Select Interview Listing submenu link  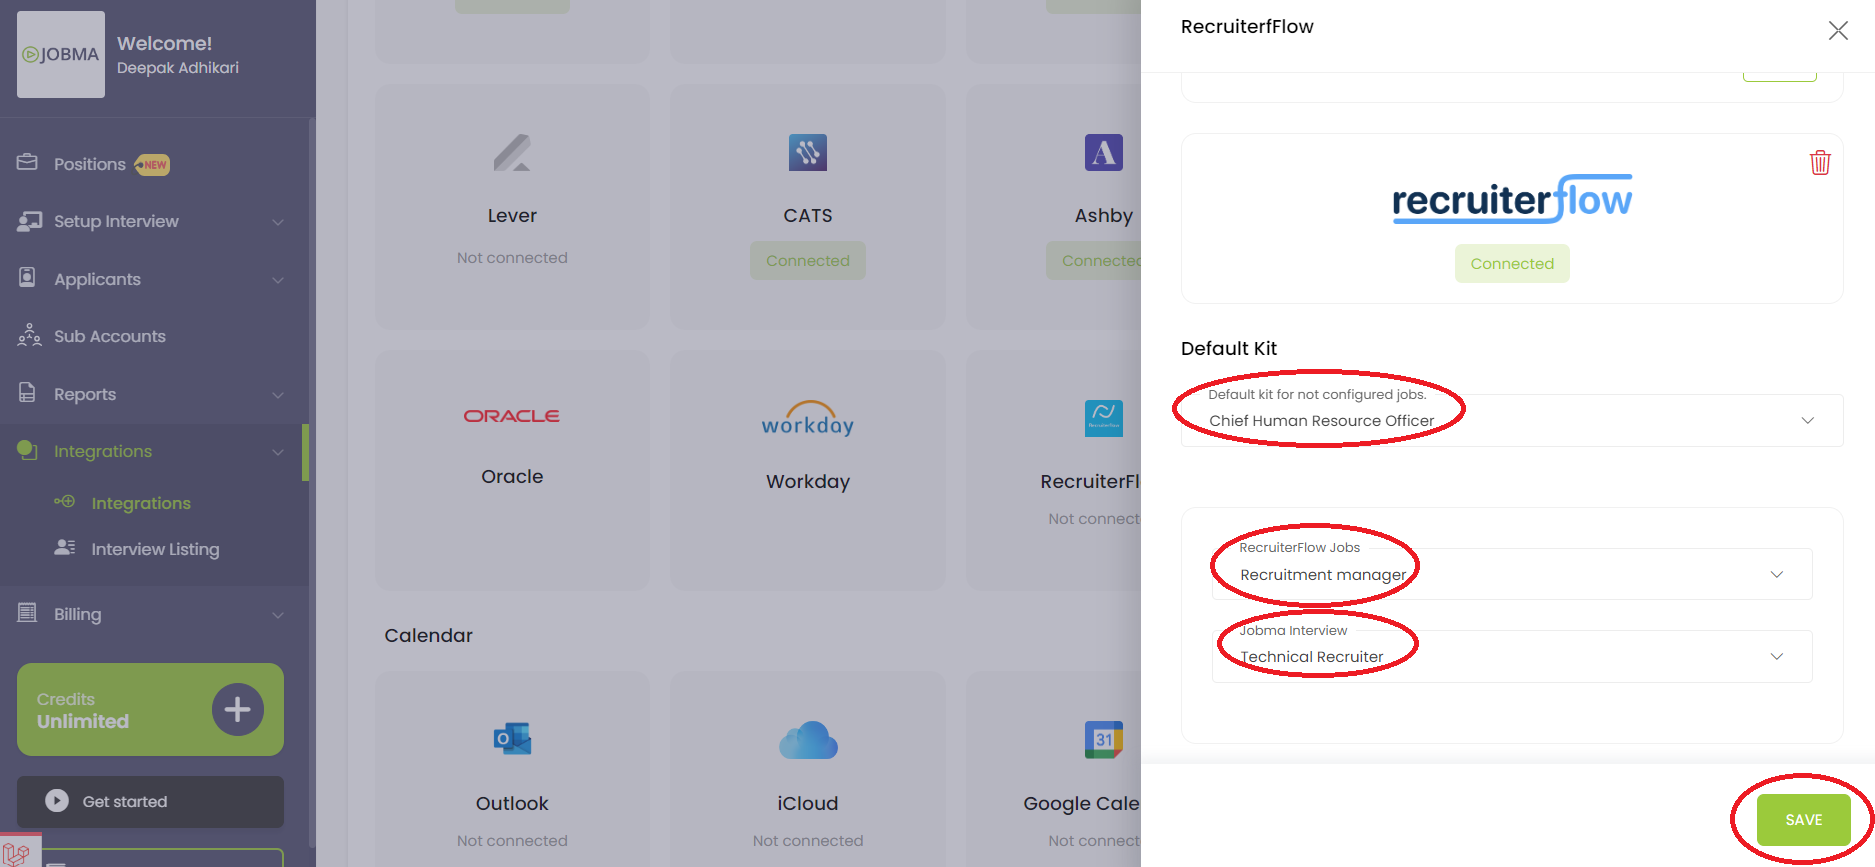155,549
